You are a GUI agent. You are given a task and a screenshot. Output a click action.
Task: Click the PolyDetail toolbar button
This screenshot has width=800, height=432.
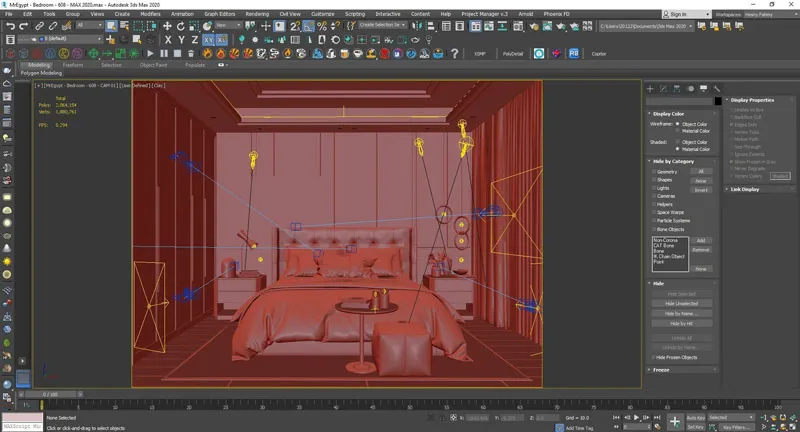pos(512,53)
